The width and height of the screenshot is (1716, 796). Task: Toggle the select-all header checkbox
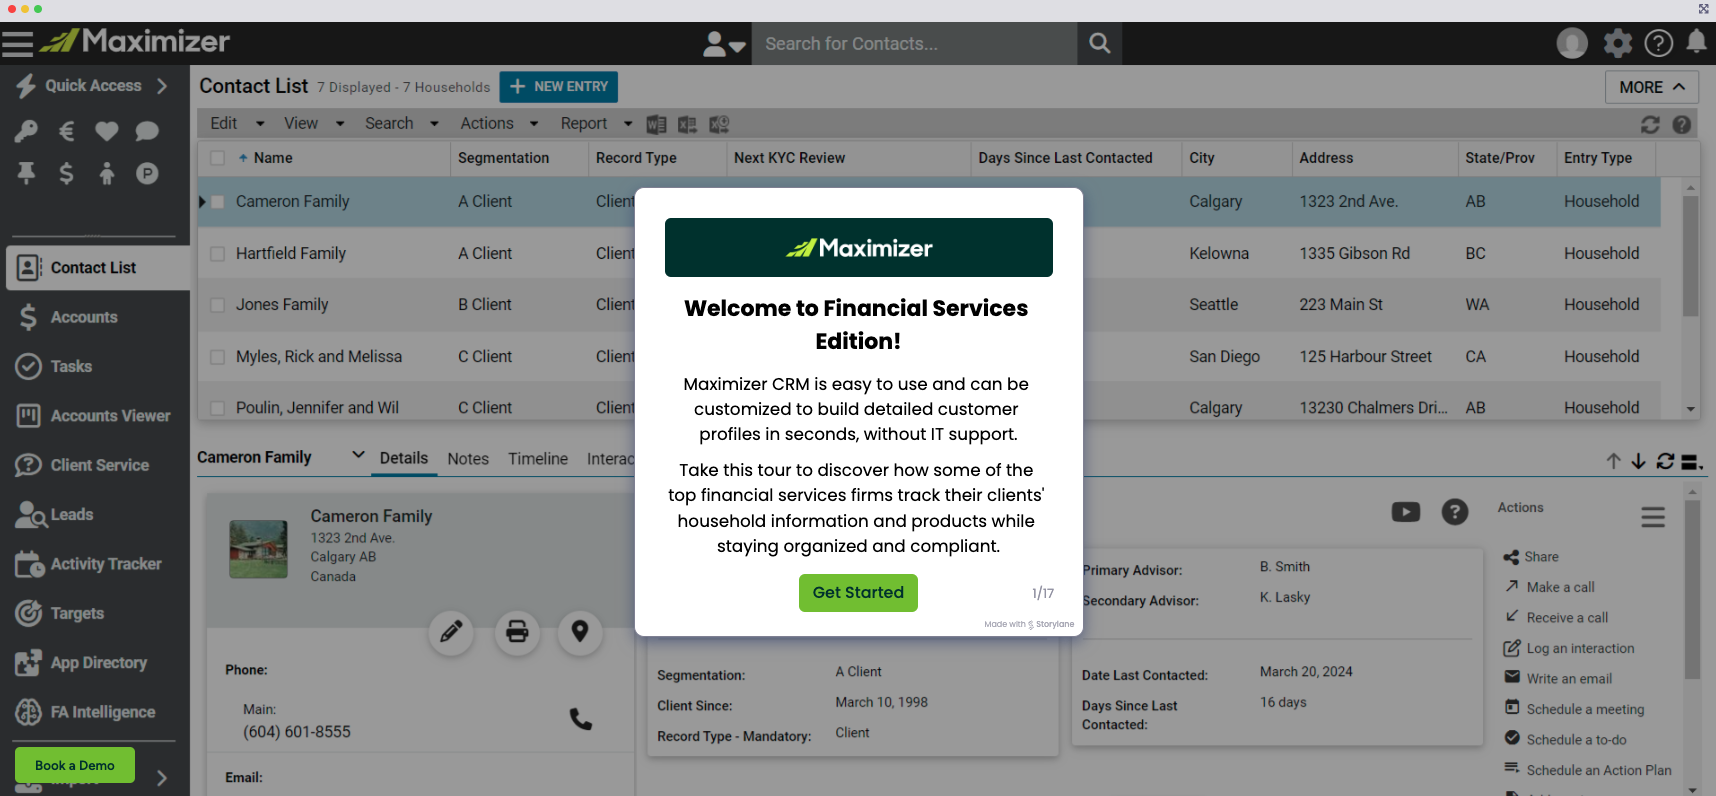coord(217,158)
